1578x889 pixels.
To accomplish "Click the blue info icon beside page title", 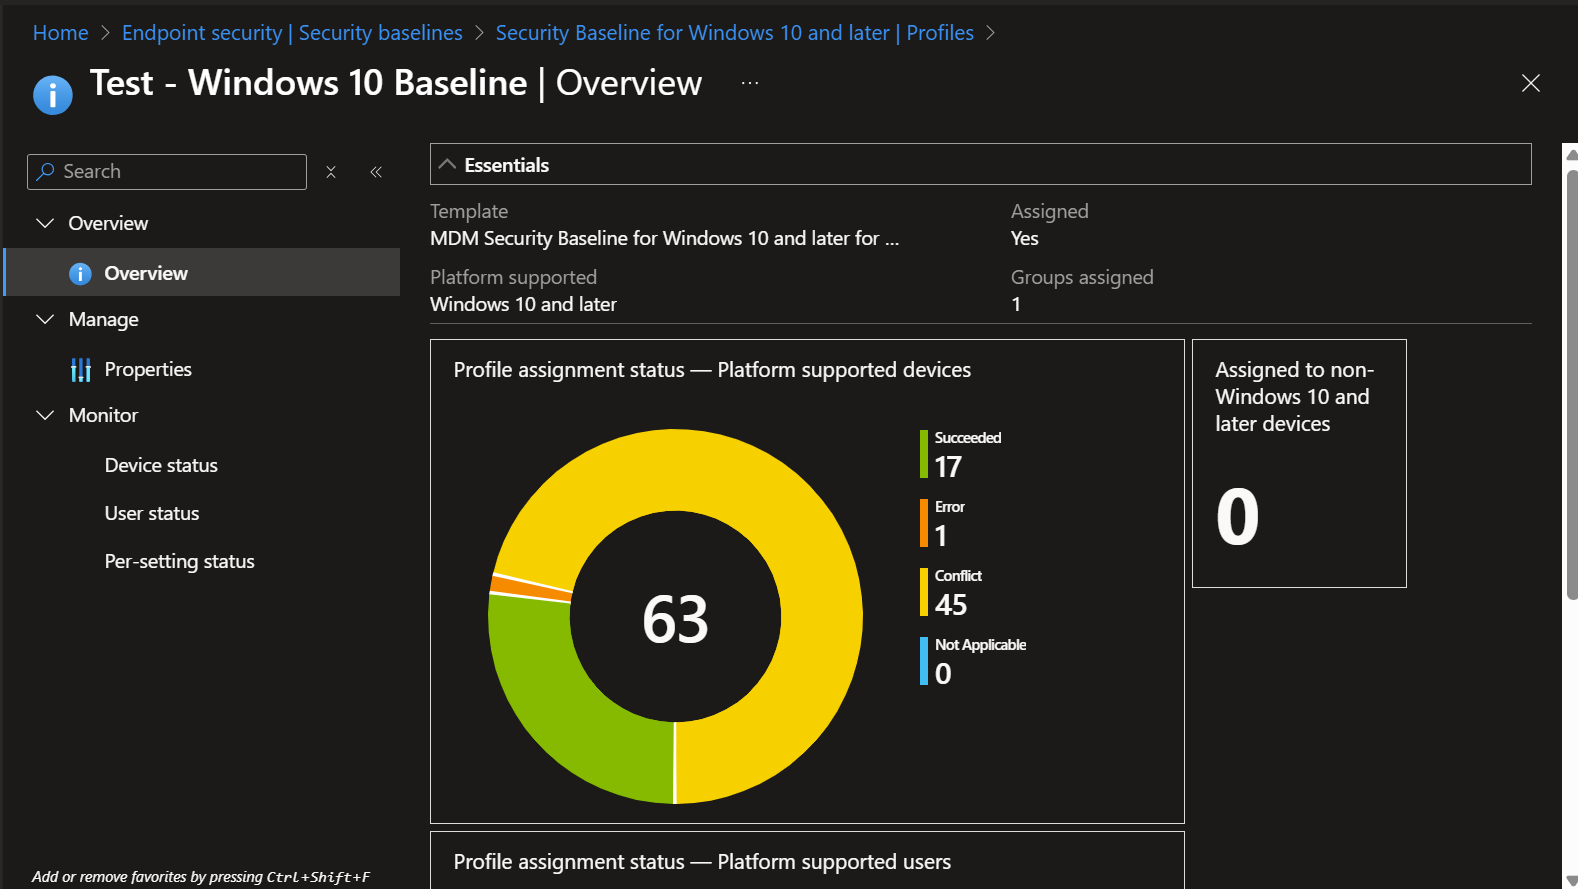I will (53, 95).
